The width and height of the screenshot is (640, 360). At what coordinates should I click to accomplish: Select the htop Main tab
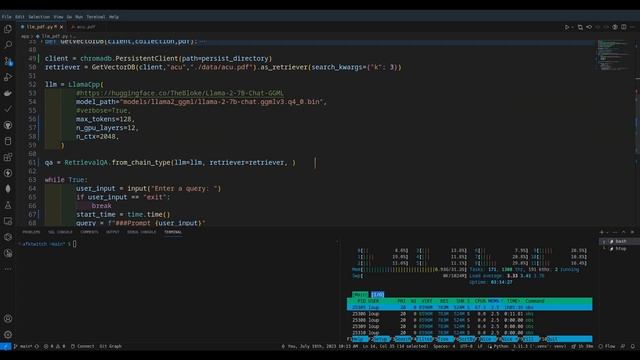tap(360, 294)
